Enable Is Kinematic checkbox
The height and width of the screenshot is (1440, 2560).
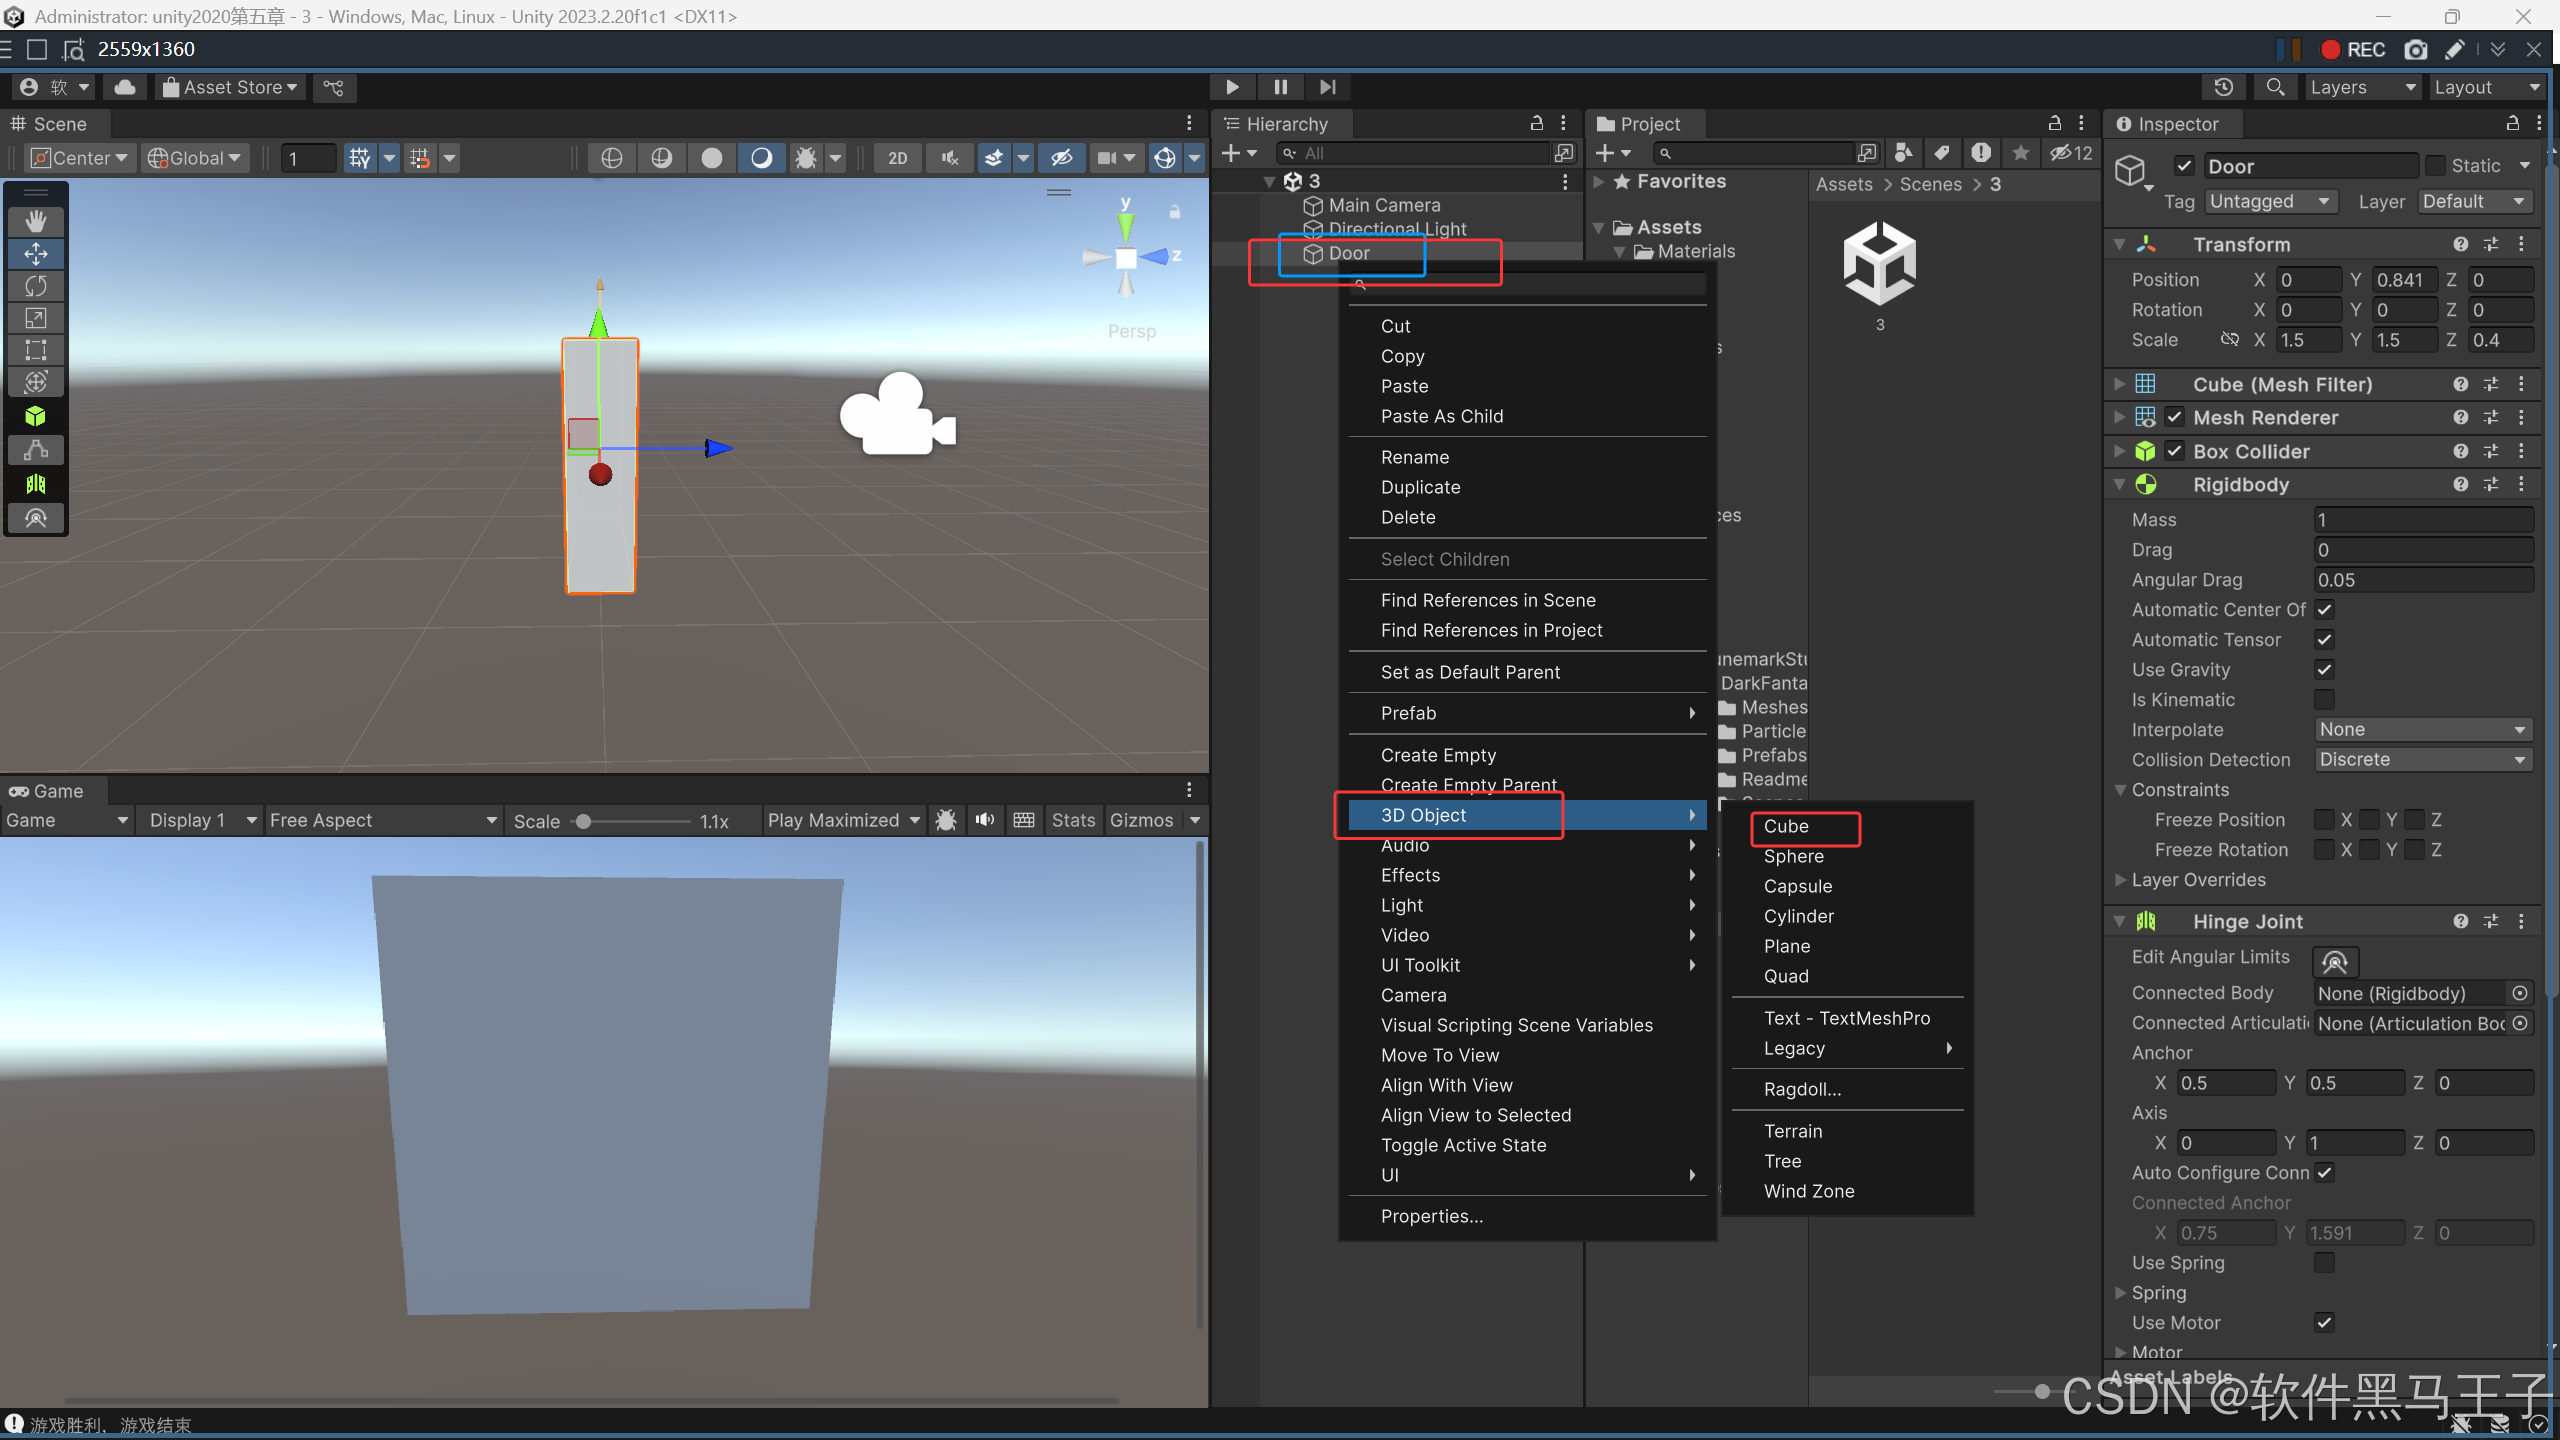coord(2324,700)
